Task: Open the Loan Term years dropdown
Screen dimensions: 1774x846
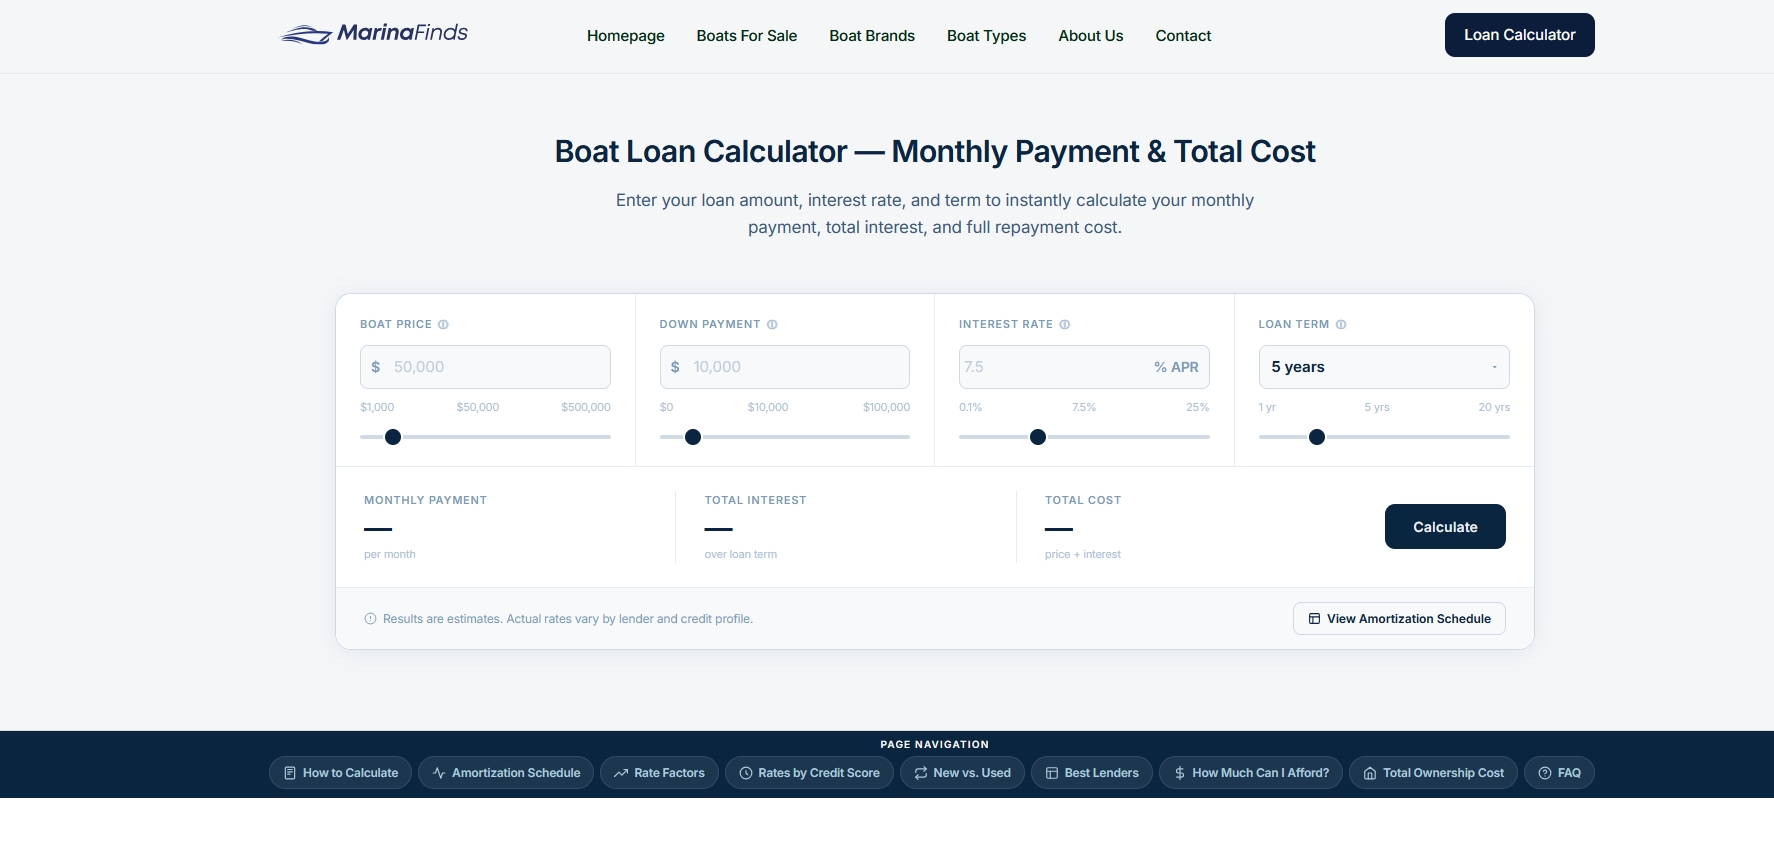Action: tap(1384, 367)
